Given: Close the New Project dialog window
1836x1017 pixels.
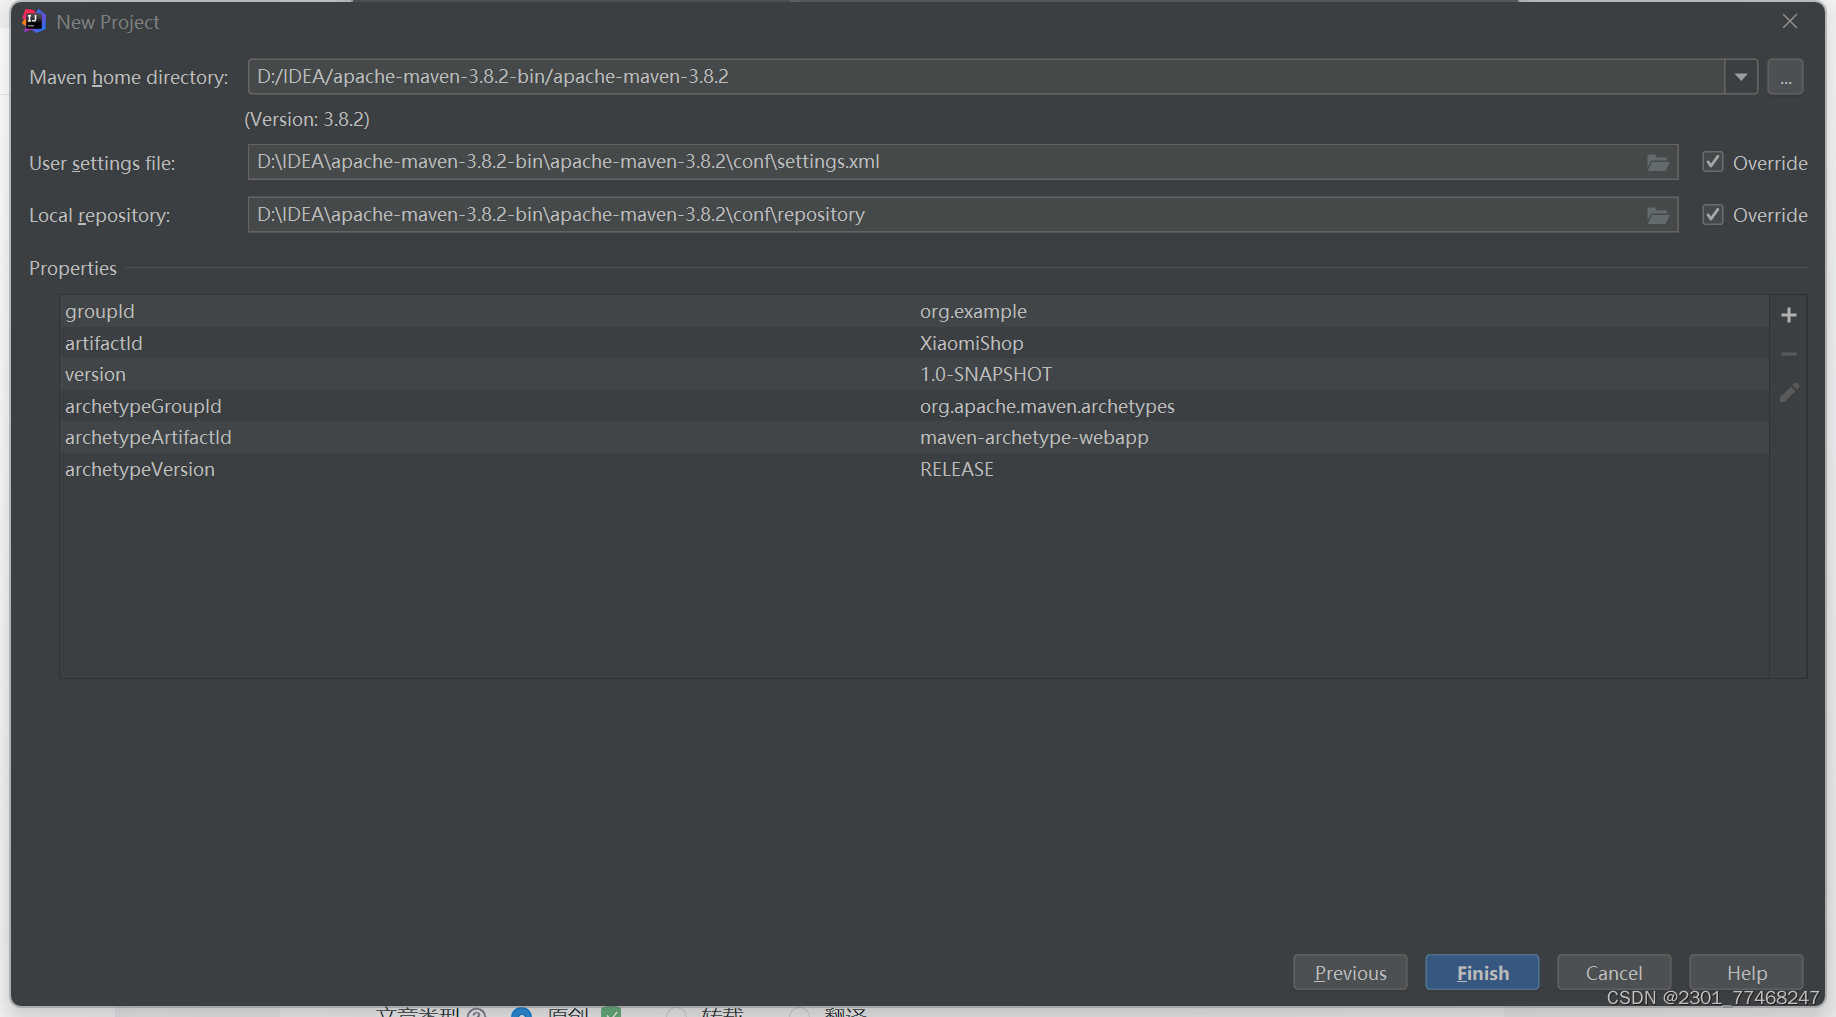Looking at the screenshot, I should coord(1790,21).
